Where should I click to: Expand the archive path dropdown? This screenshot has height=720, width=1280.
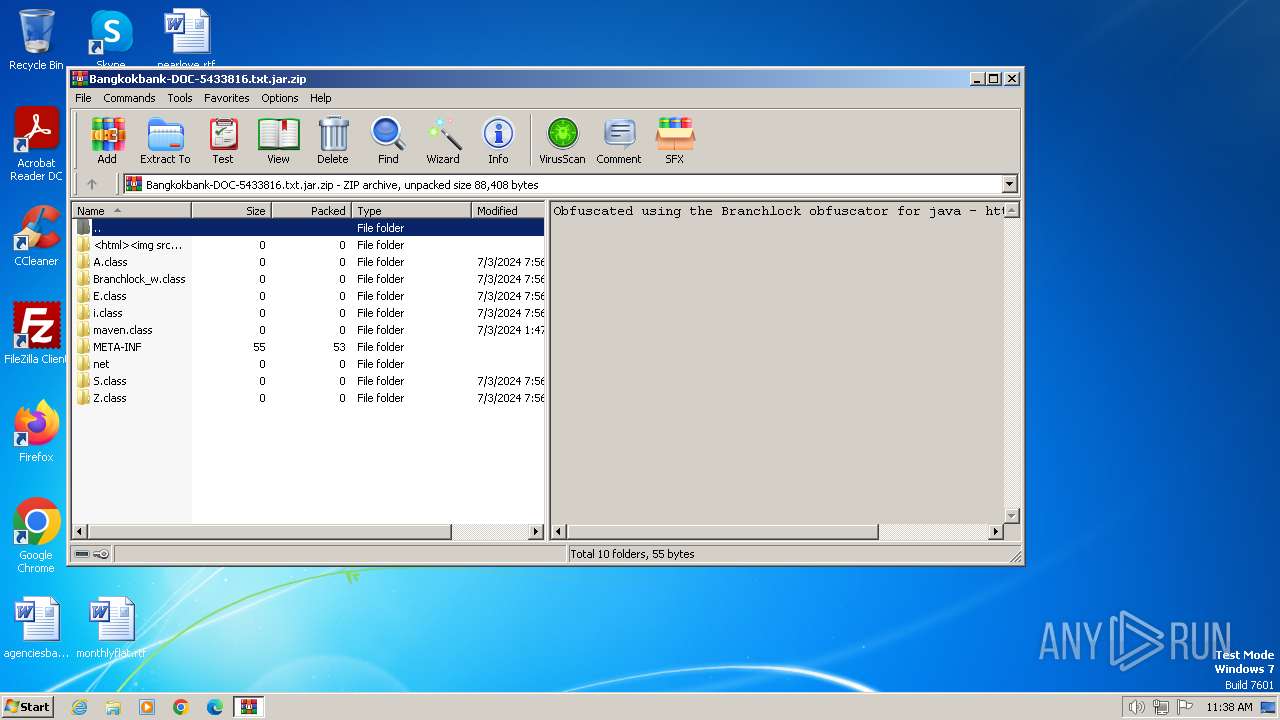pyautogui.click(x=1009, y=184)
